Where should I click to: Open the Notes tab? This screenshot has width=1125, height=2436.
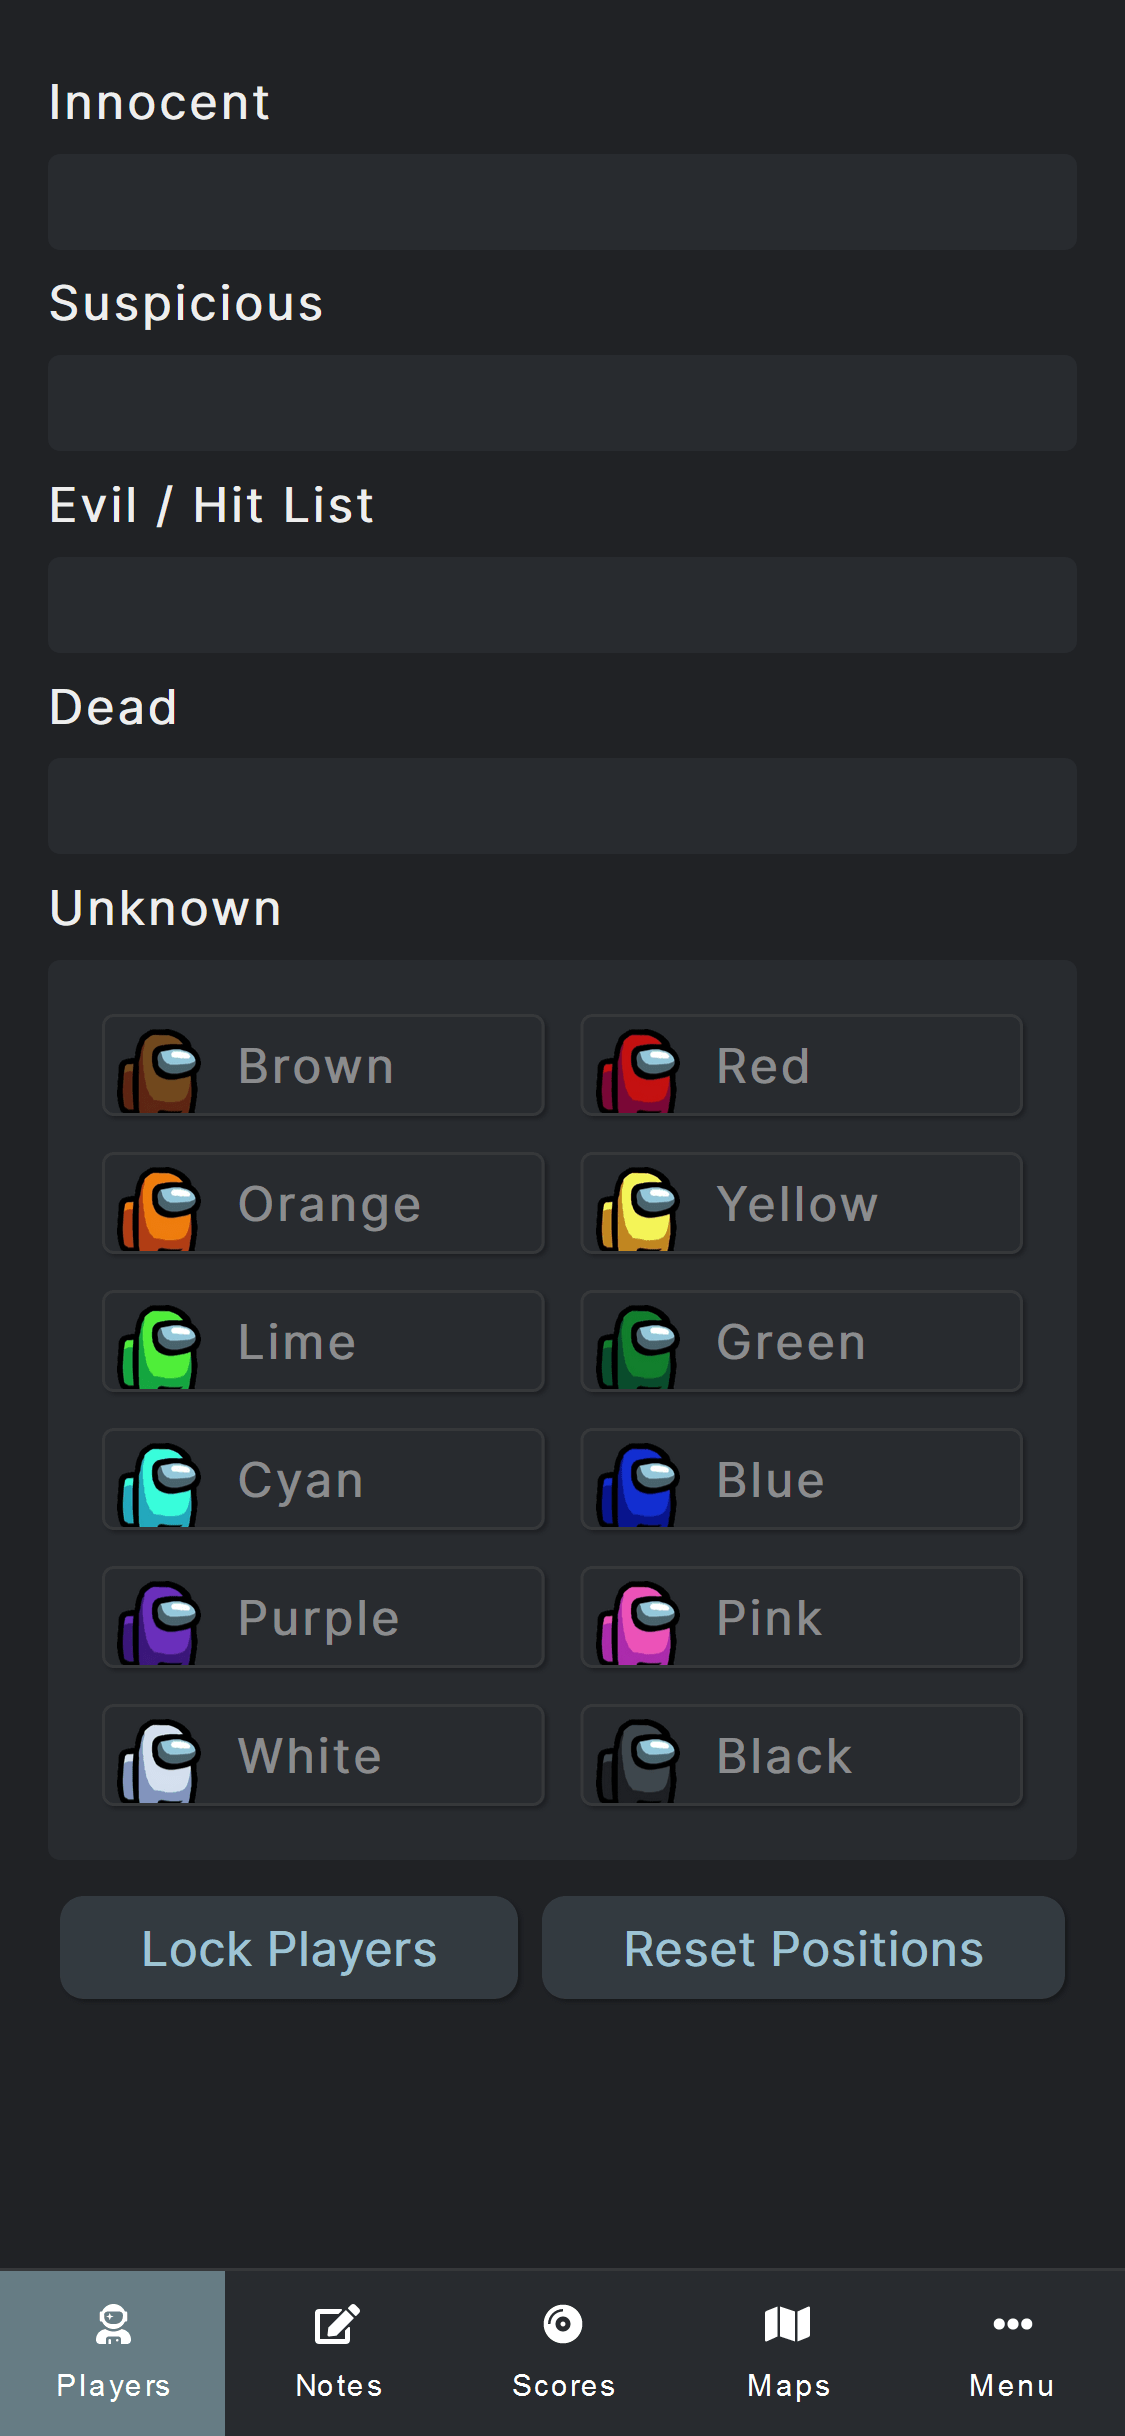[x=338, y=2353]
